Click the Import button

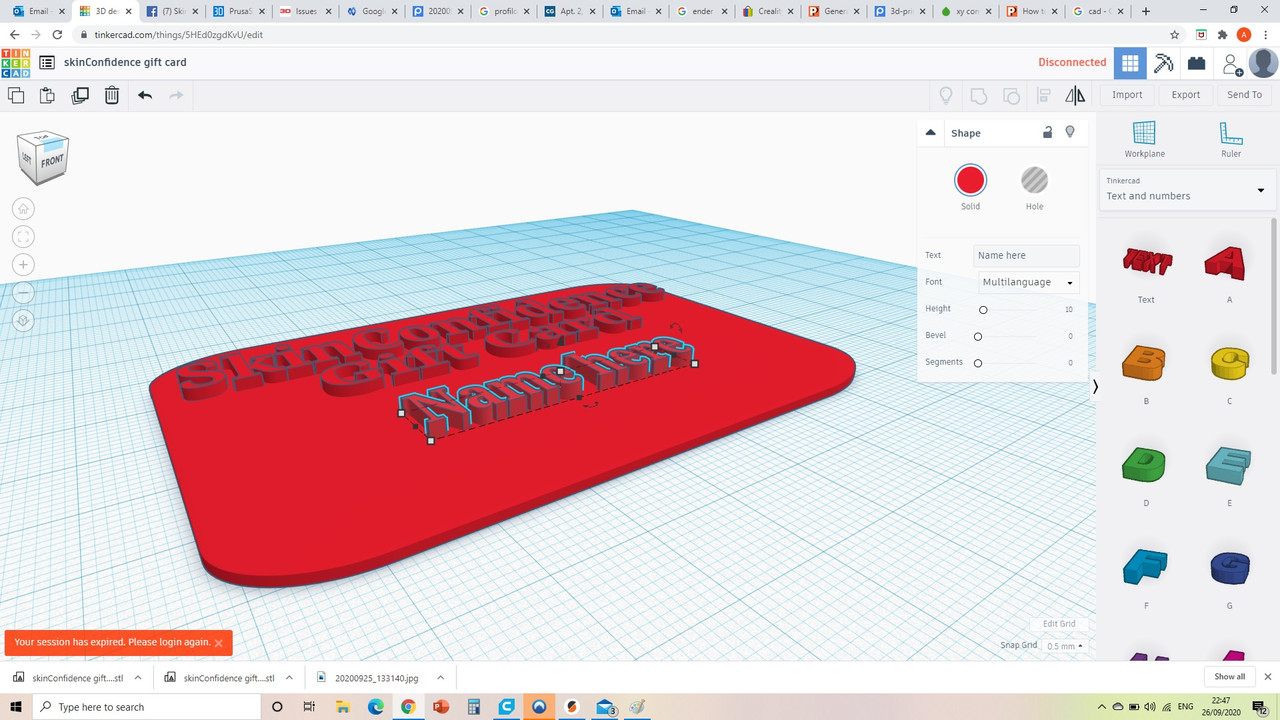click(x=1127, y=95)
